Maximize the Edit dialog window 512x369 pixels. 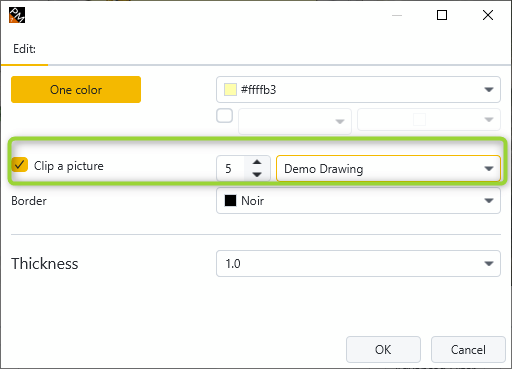coord(442,15)
